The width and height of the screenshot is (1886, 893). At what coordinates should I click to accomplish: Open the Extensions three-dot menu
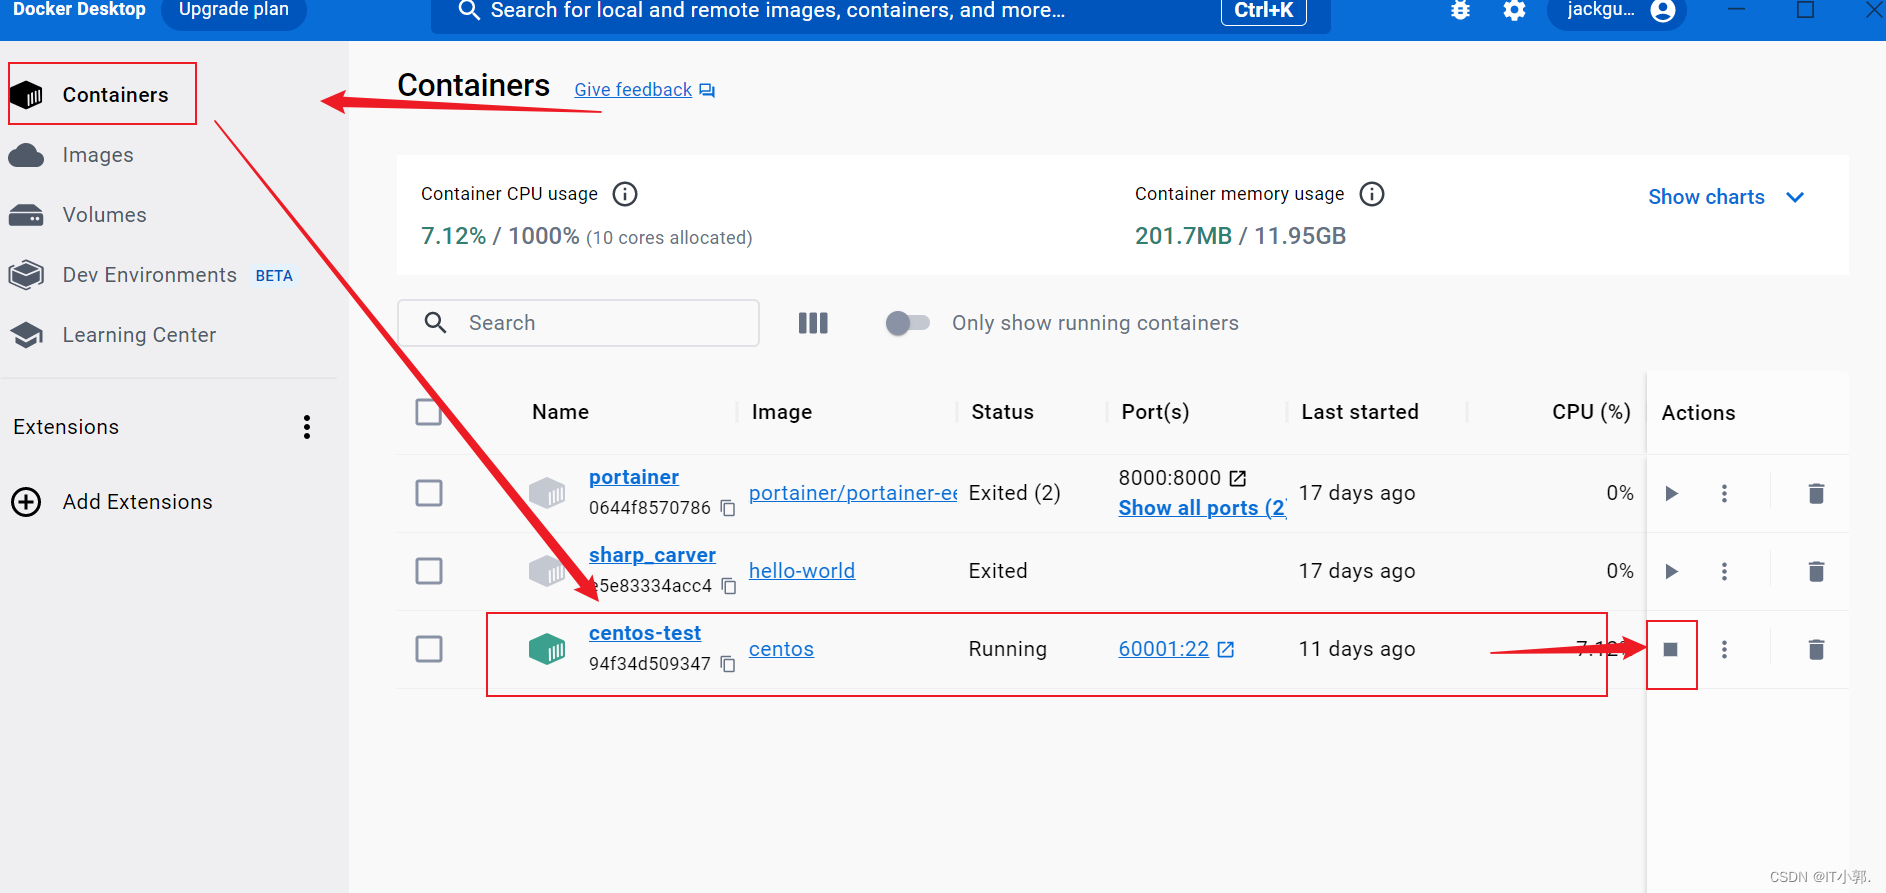[x=307, y=427]
